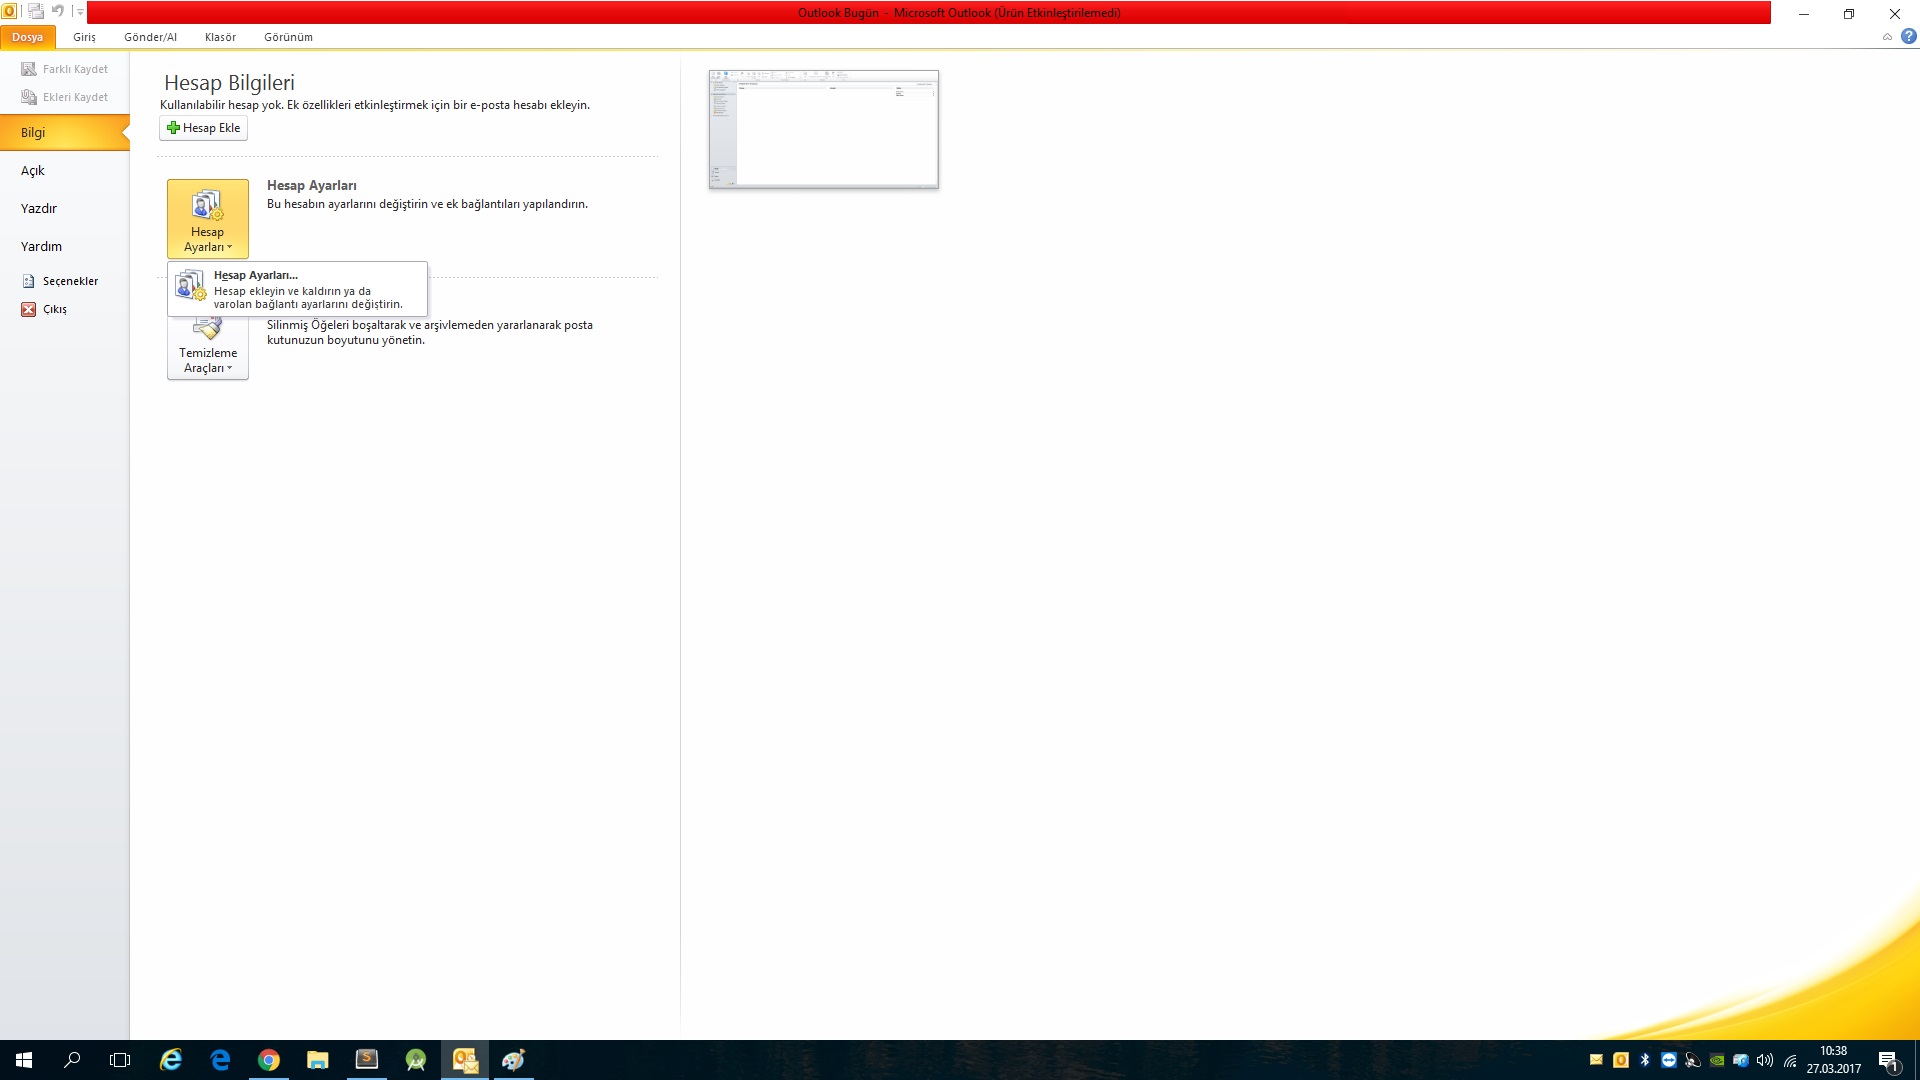Select the Bilgi backstage section
The image size is (1920, 1080).
(65, 132)
